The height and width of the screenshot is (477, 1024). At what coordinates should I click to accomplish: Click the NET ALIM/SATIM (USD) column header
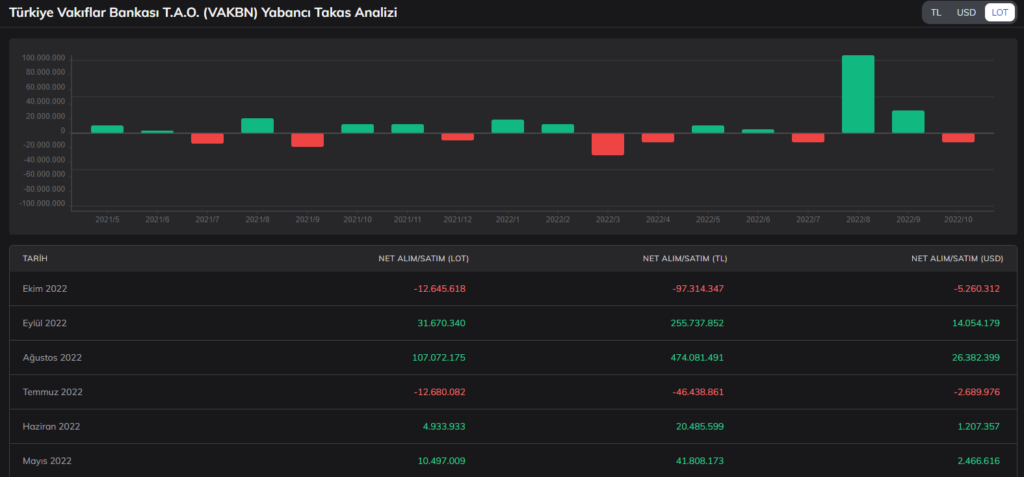[957, 259]
